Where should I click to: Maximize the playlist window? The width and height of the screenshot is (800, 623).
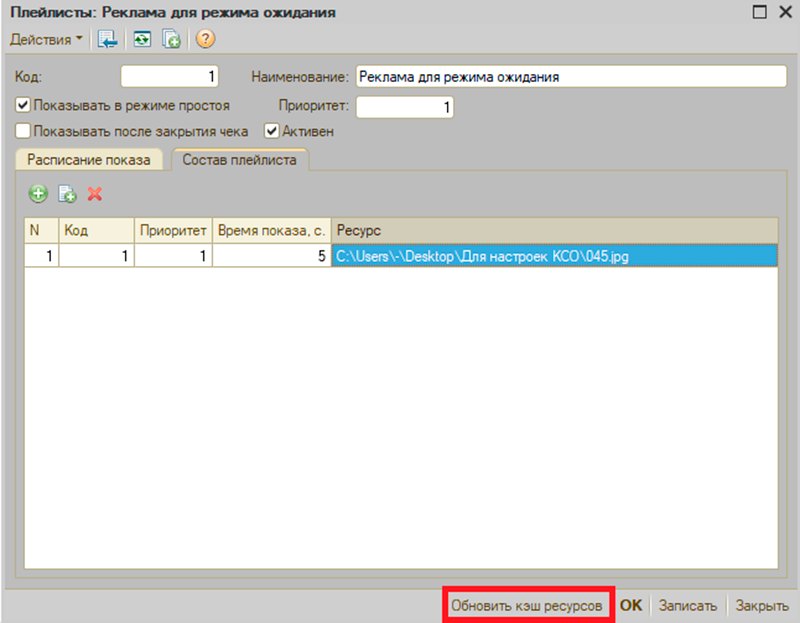click(x=759, y=12)
